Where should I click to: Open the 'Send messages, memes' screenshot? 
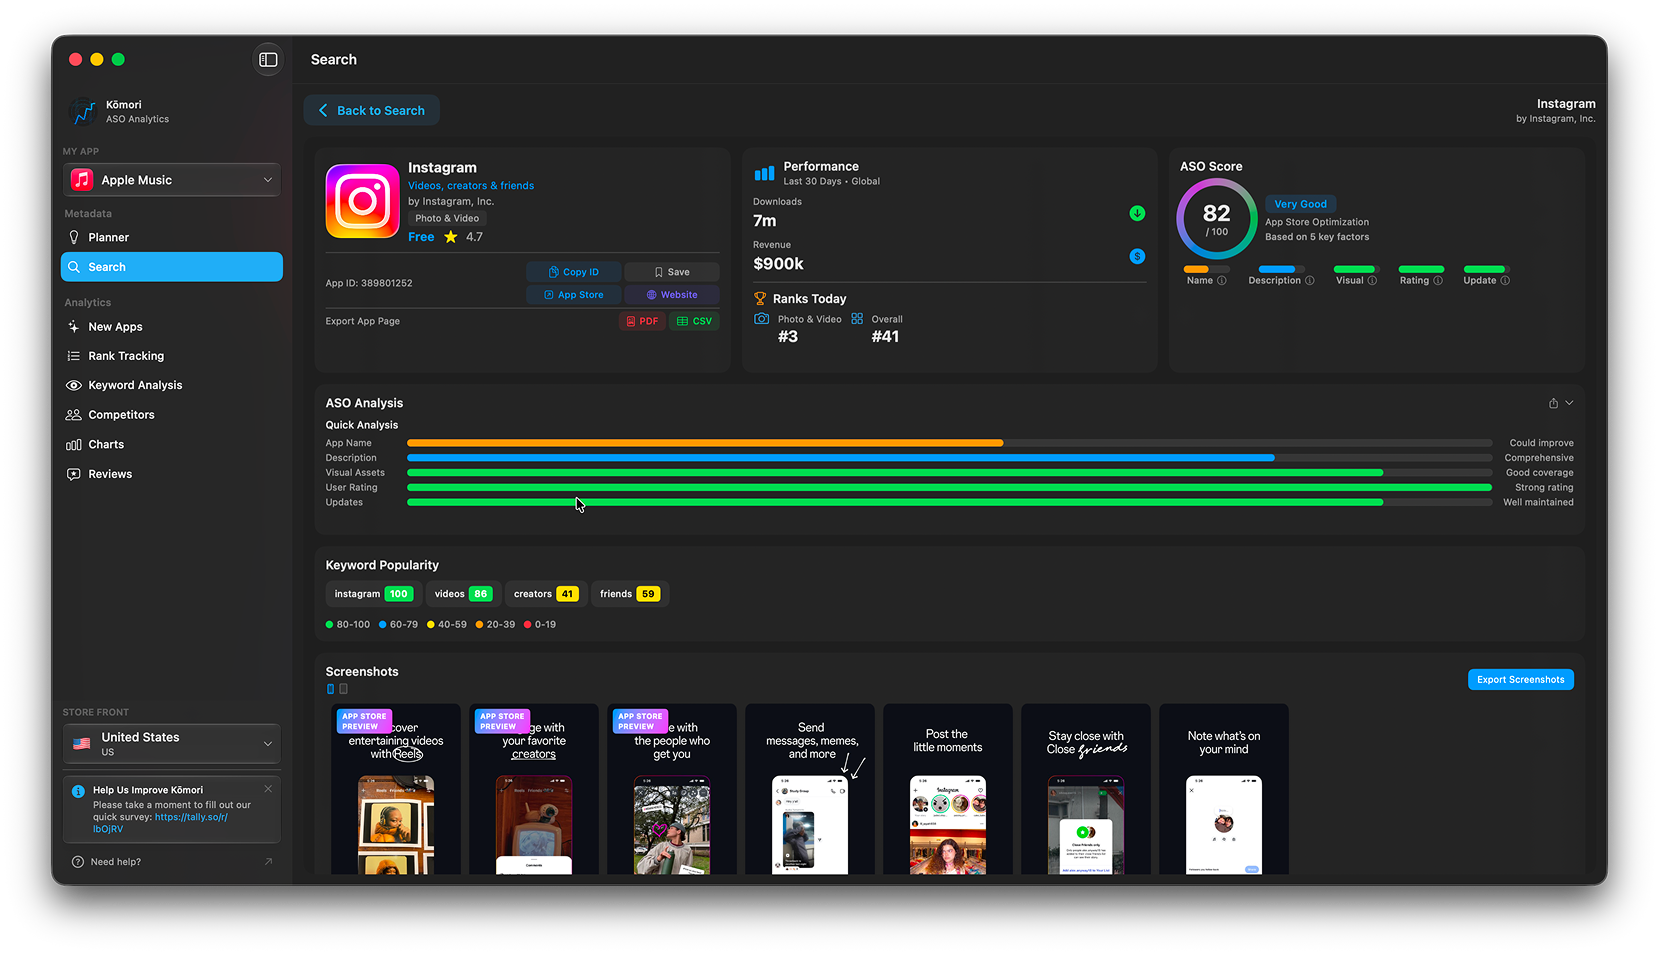[x=810, y=790]
